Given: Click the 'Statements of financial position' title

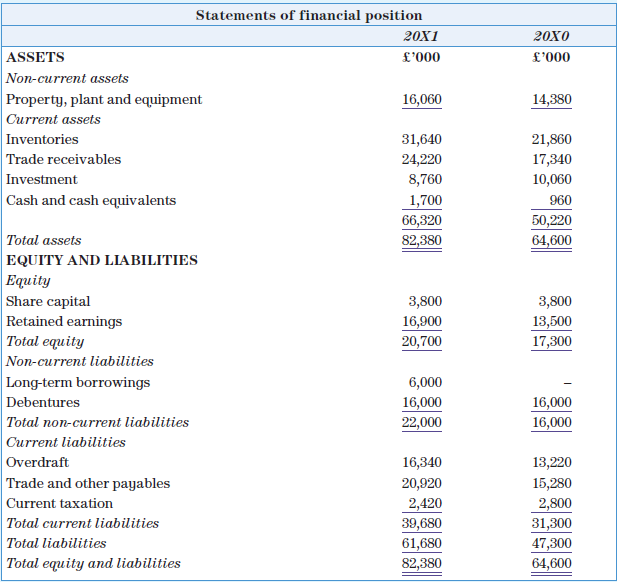Looking at the screenshot, I should pos(308,15).
